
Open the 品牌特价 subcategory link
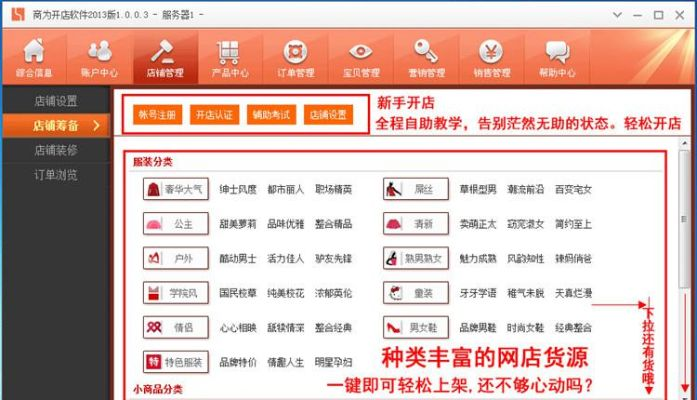(238, 362)
